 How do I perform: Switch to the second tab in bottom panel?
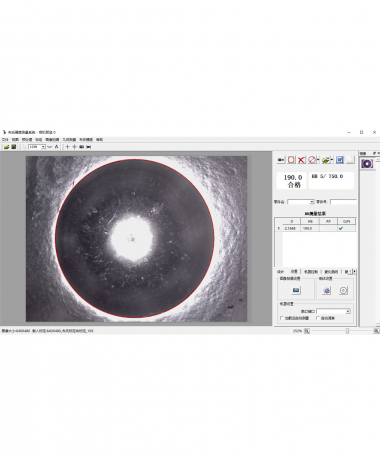(294, 272)
